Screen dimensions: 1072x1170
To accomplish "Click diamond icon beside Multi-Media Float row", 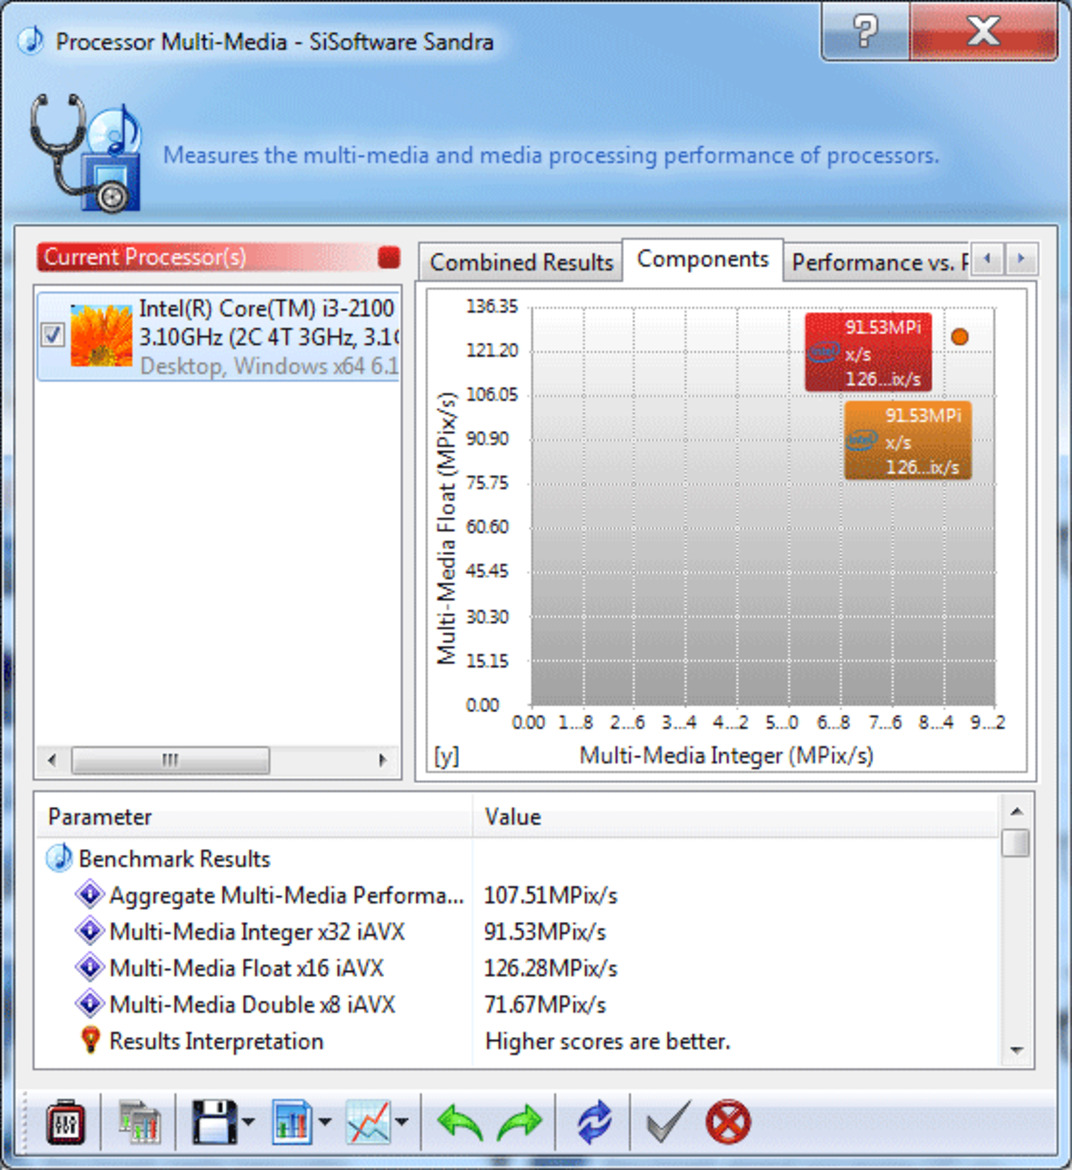I will pos(90,968).
